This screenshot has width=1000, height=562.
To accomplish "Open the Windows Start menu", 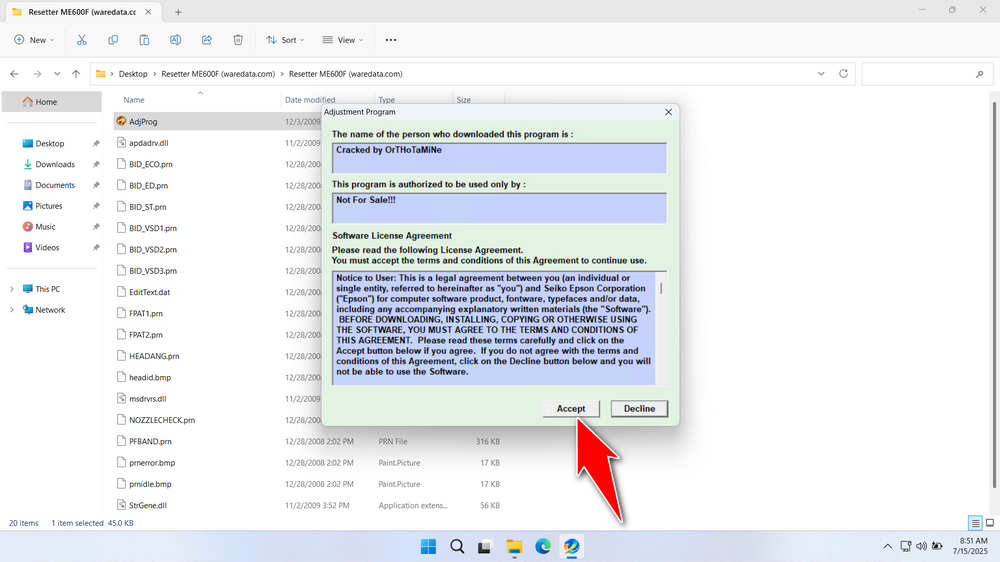I will point(429,547).
